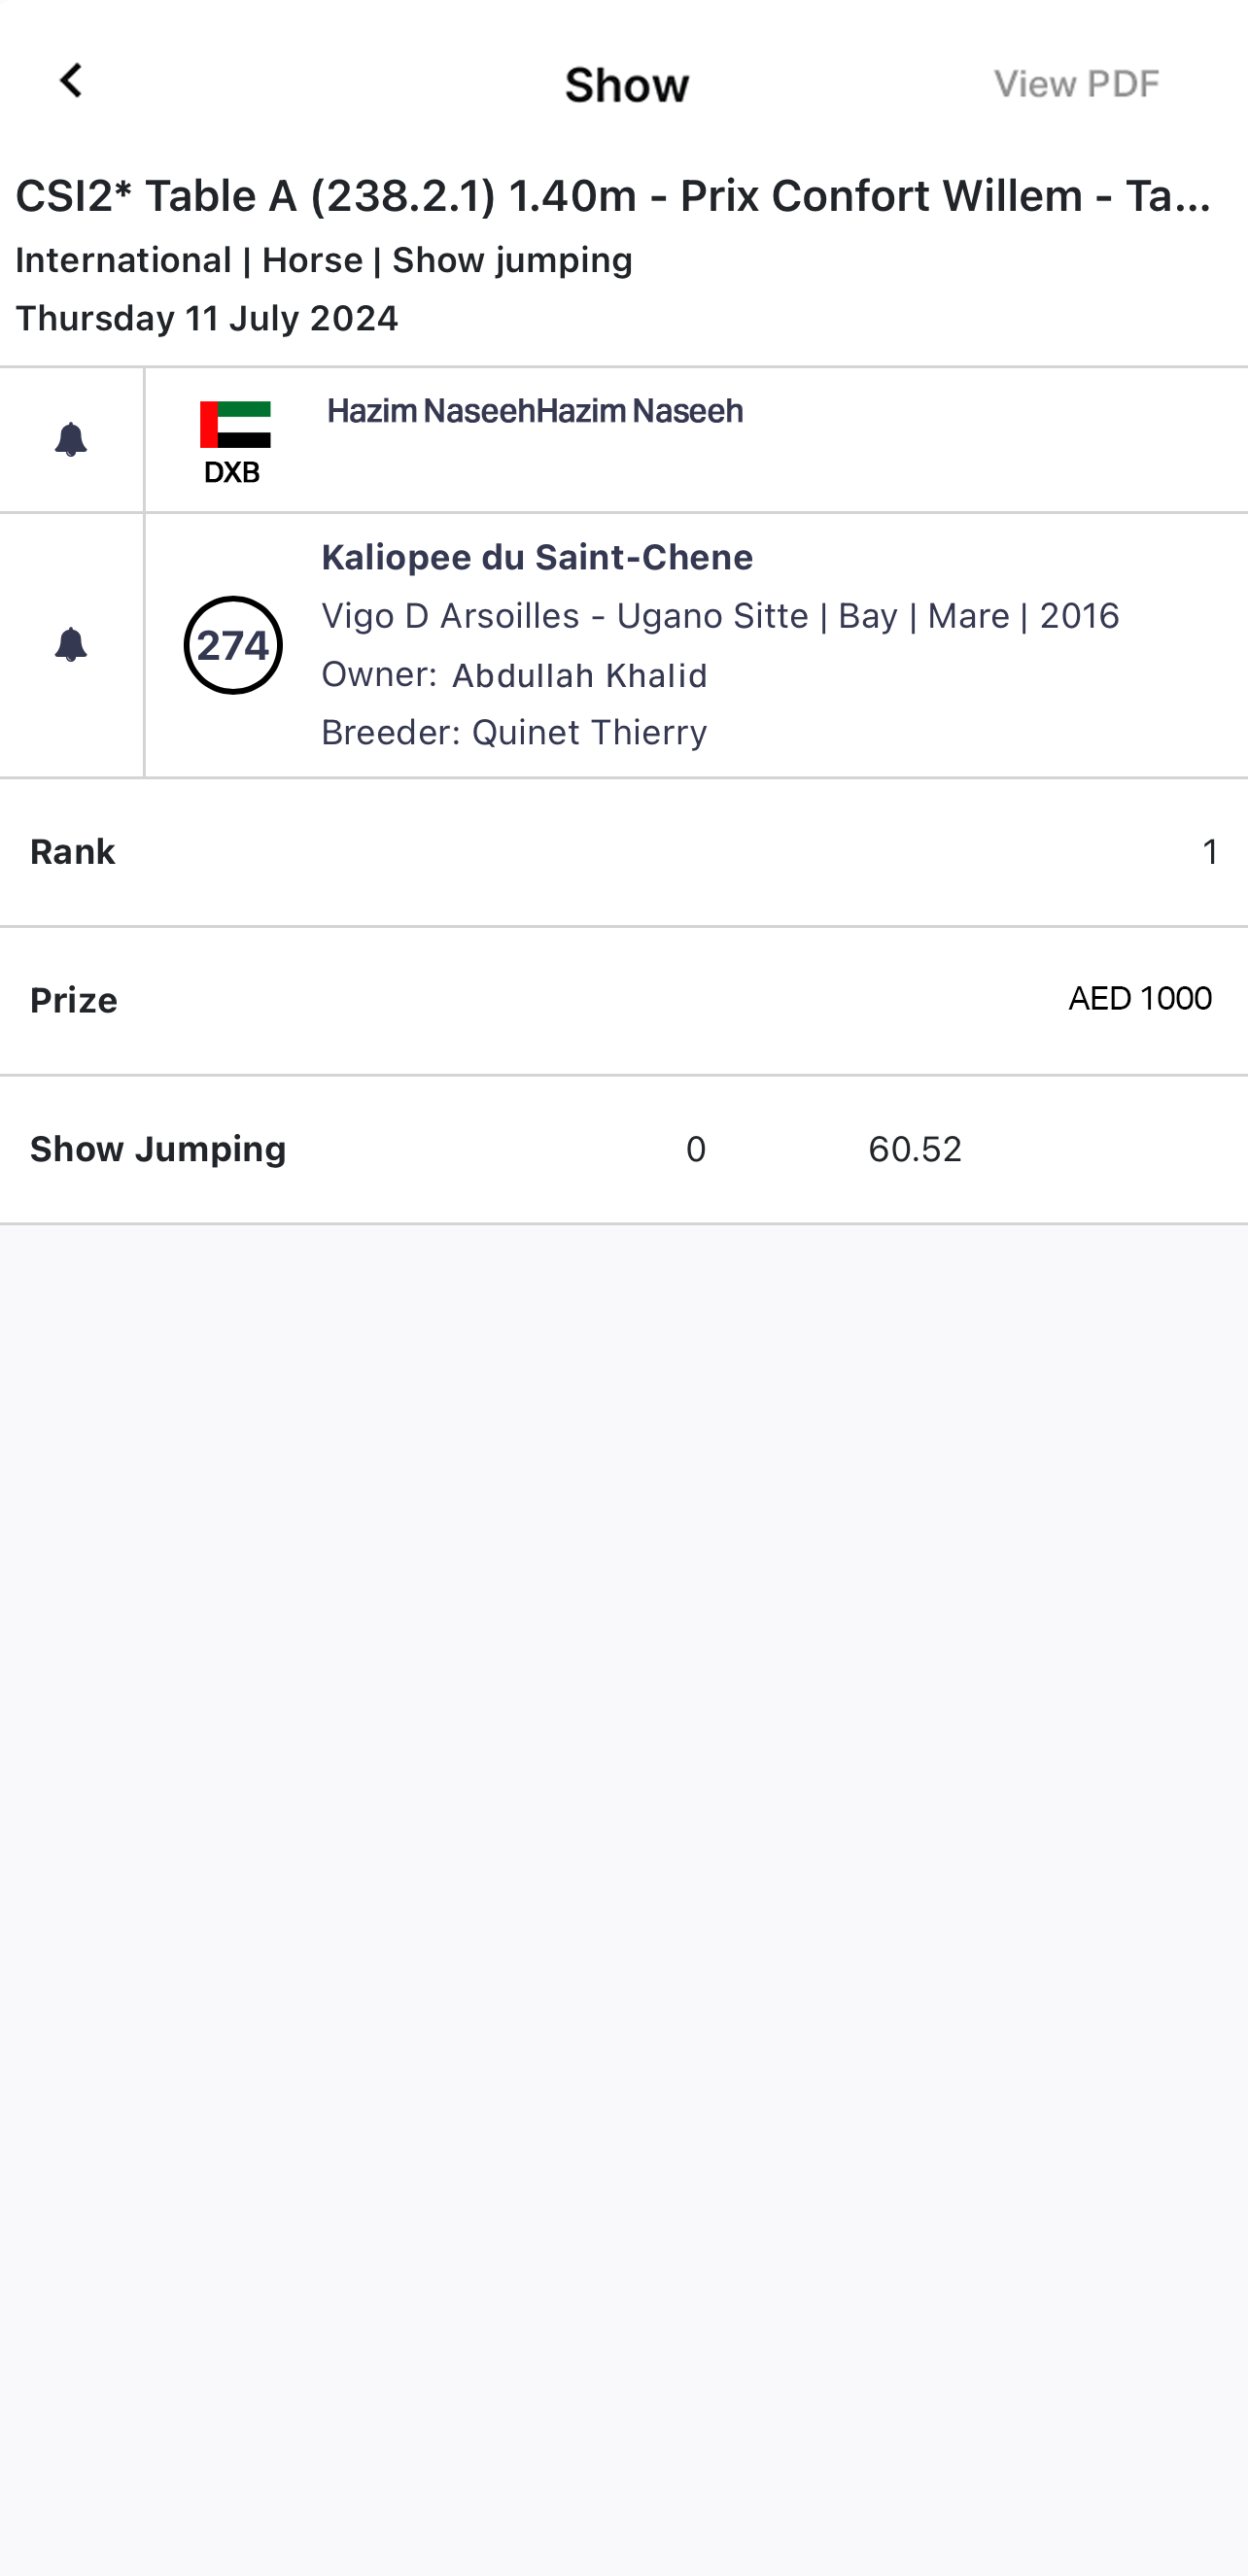Tap the CSI2* Table A competition title
Image resolution: width=1248 pixels, height=2576 pixels.
pyautogui.click(x=614, y=196)
